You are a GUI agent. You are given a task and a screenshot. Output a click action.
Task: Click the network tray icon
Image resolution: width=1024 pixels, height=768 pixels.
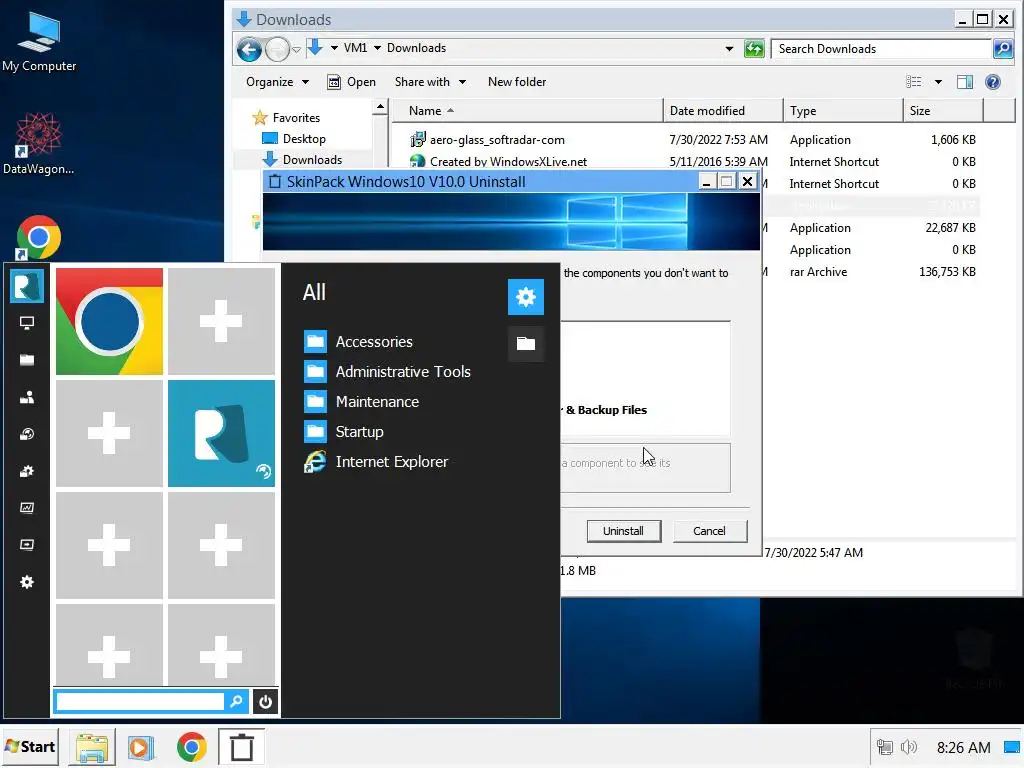[884, 747]
